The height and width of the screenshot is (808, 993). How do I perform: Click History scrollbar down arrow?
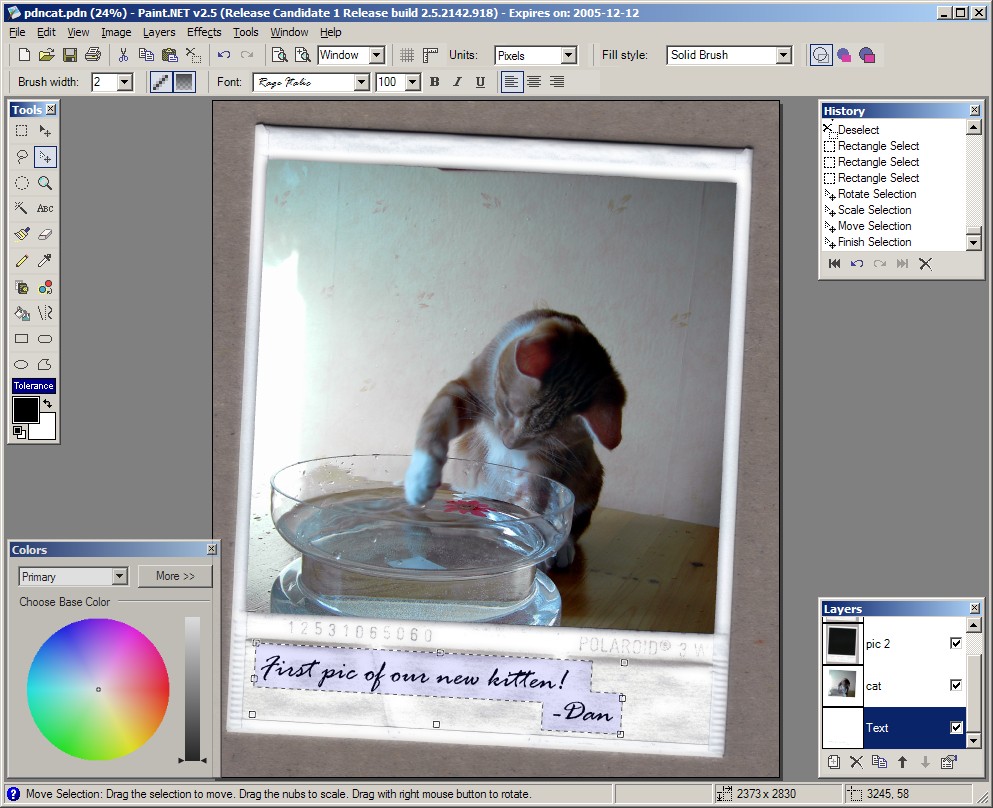pos(974,243)
